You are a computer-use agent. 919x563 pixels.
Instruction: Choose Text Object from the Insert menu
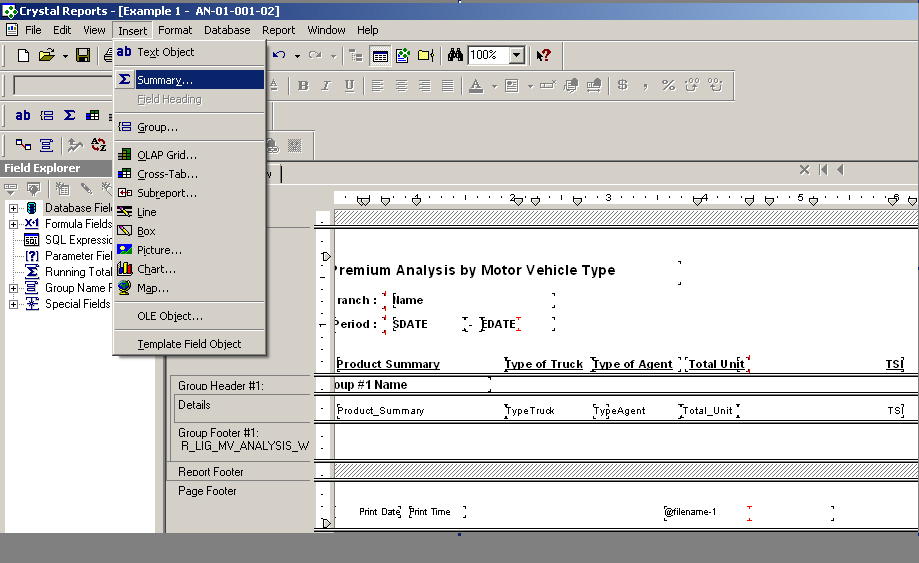pyautogui.click(x=189, y=52)
